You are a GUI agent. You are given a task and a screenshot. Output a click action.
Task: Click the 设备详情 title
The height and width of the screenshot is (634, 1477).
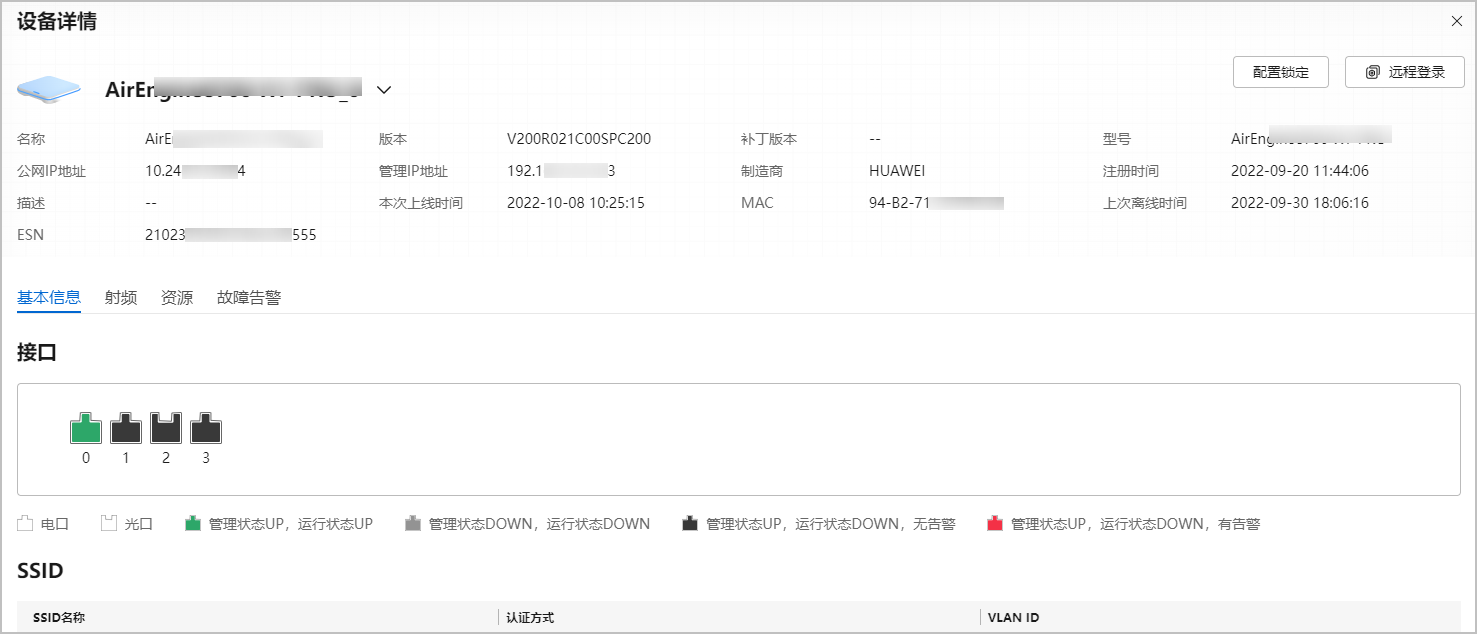[x=57, y=21]
